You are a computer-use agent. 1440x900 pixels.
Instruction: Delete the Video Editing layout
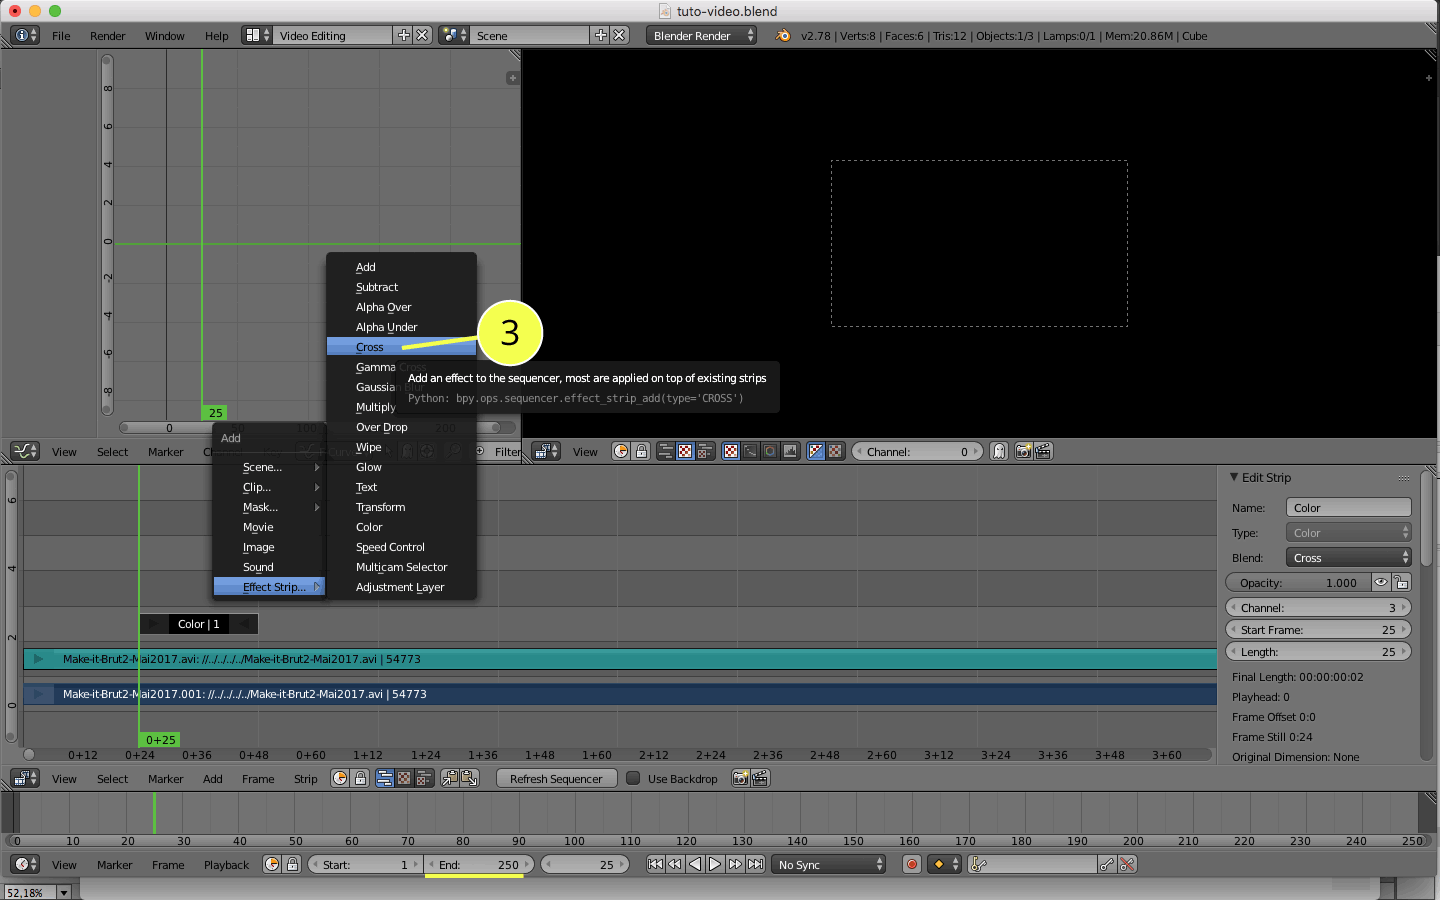422,35
